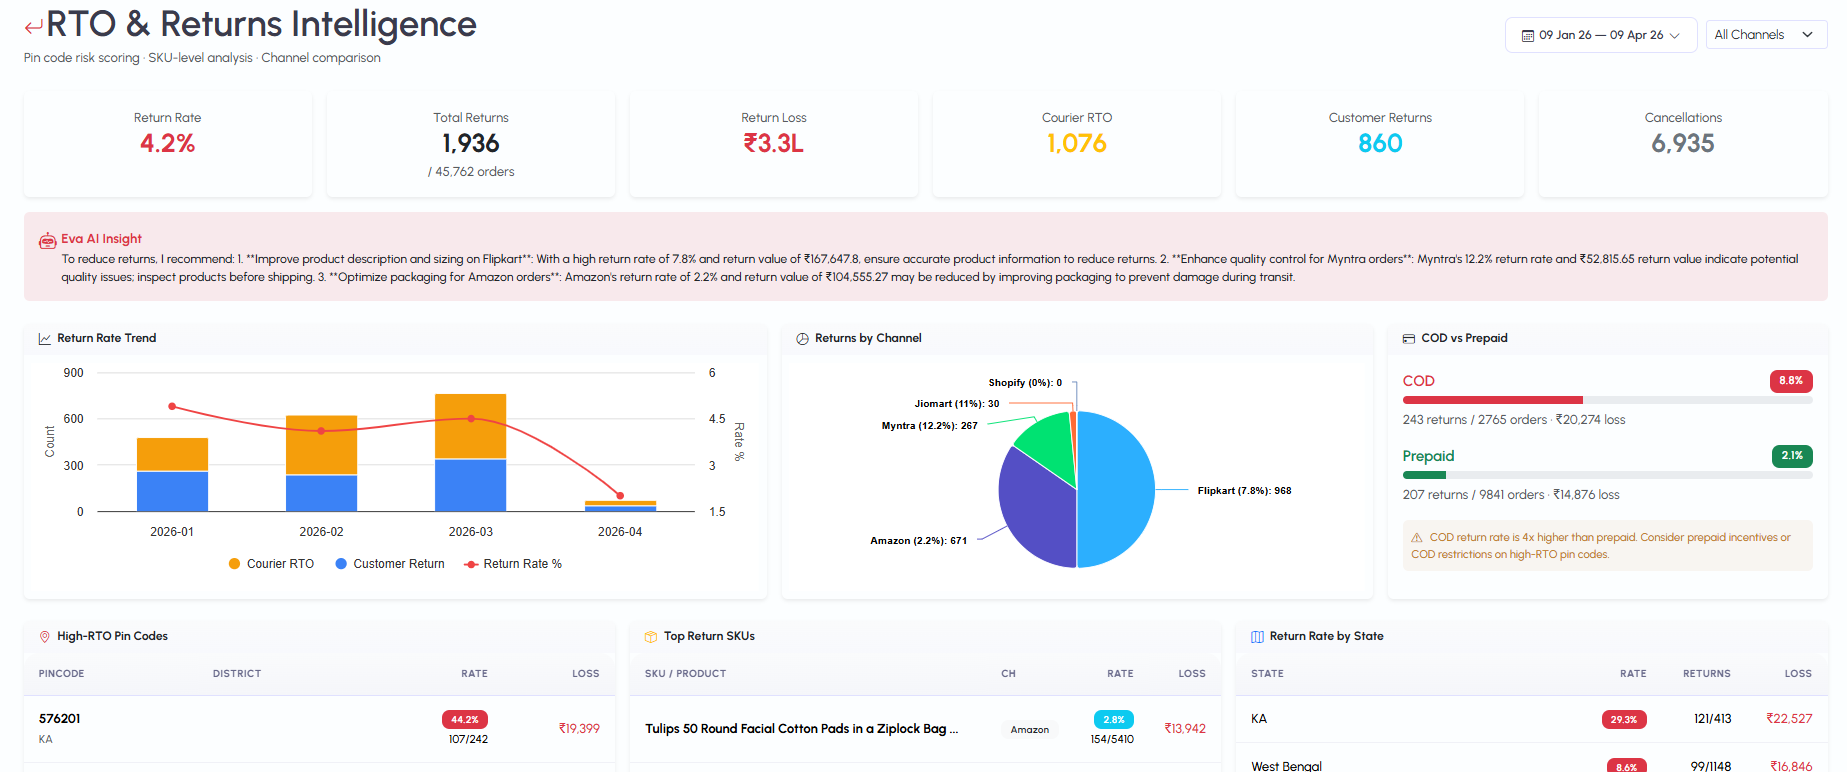Click the ₹22,527 loss for KA
Screen dimensions: 1847x772
1789,719
